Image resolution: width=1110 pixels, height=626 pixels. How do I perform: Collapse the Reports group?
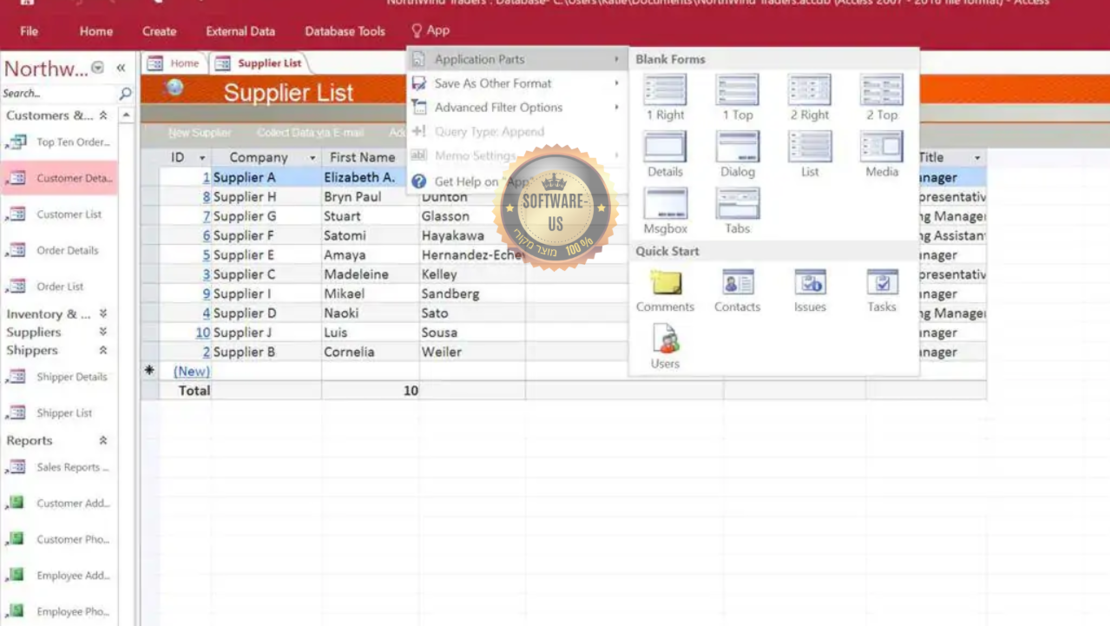point(103,440)
